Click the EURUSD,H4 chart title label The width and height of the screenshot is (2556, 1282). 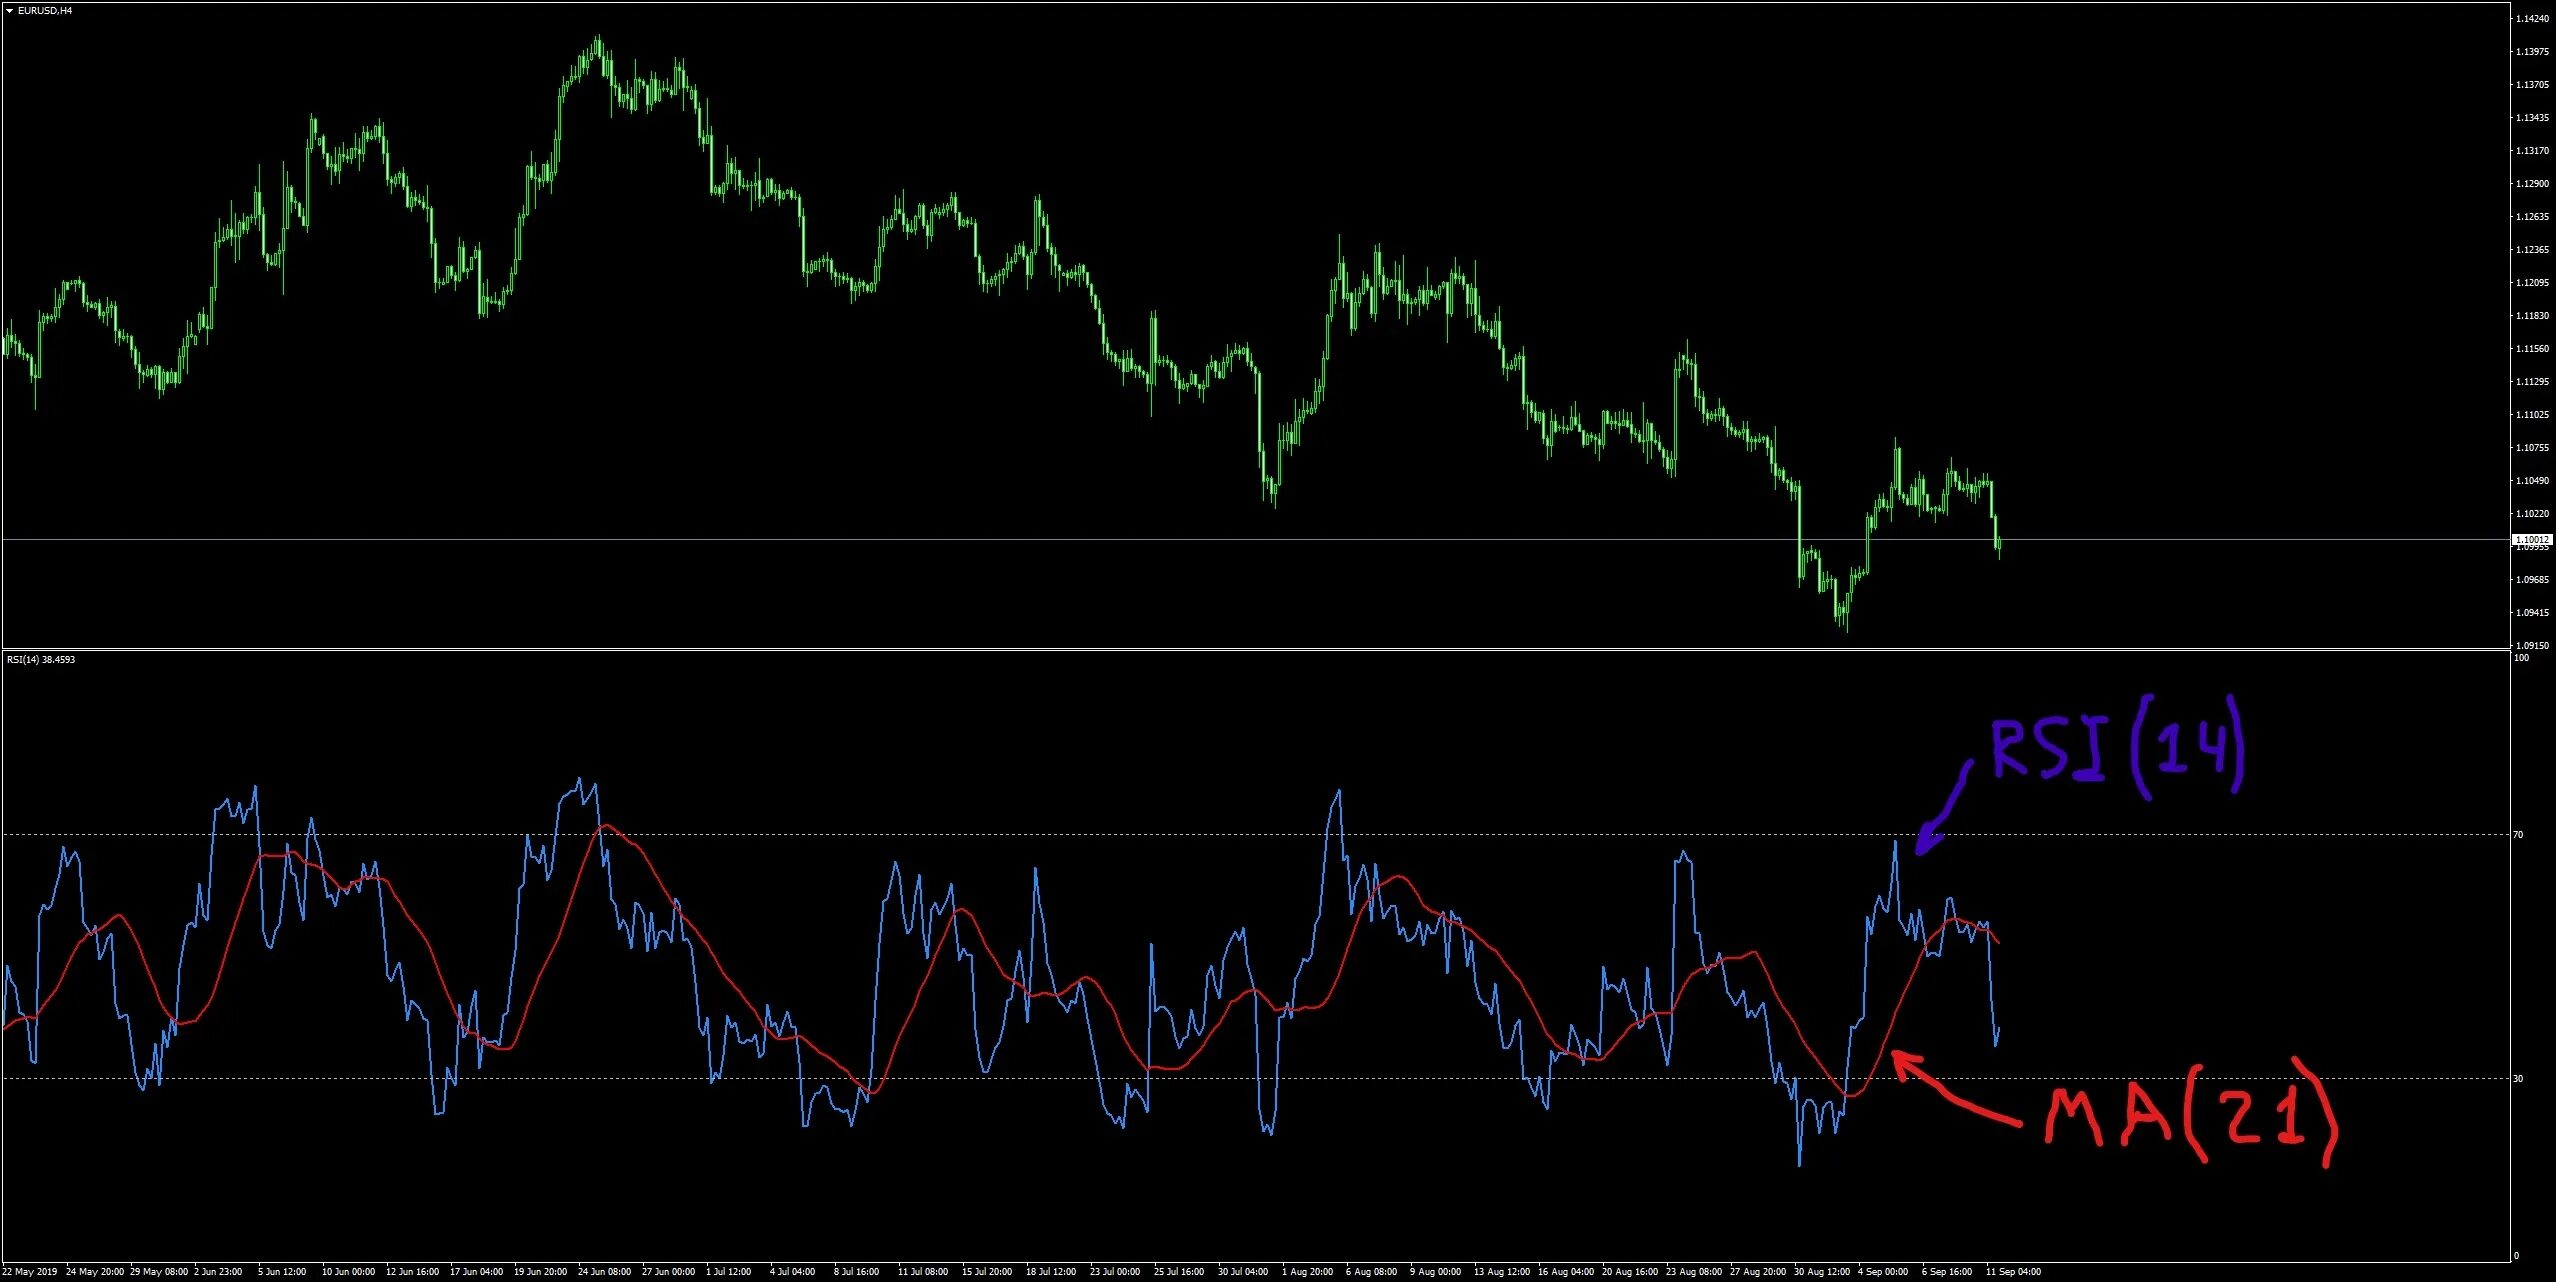point(45,11)
